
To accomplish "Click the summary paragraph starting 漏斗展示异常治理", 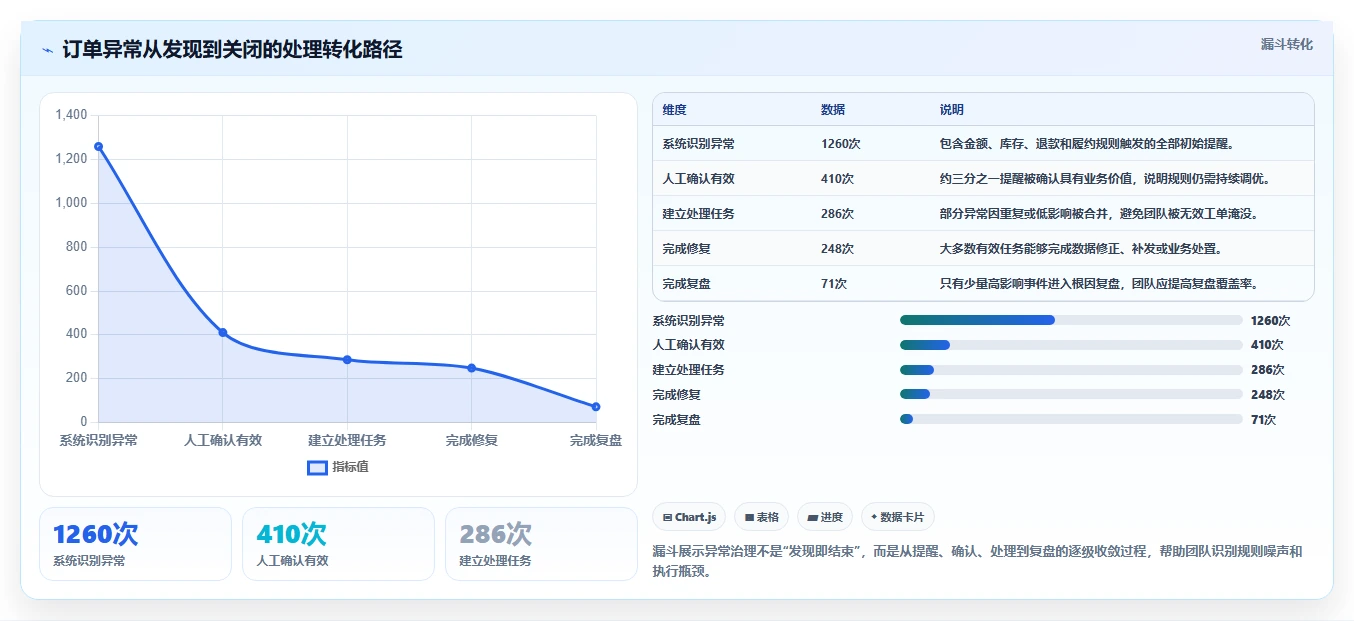I will point(977,562).
